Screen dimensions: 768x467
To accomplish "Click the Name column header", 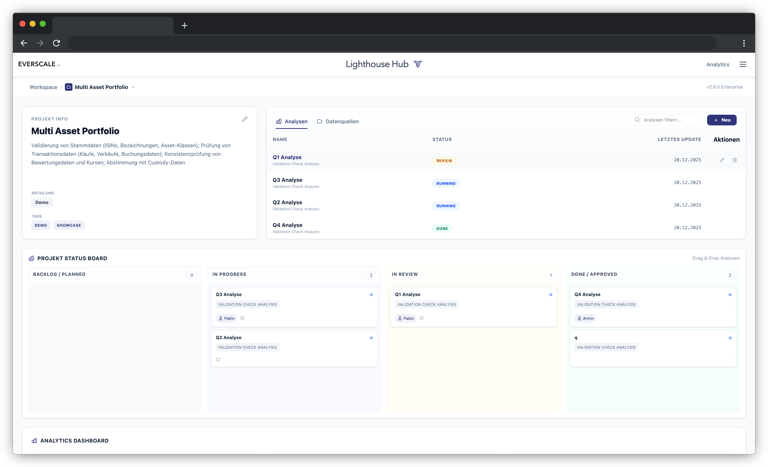I will [280, 140].
